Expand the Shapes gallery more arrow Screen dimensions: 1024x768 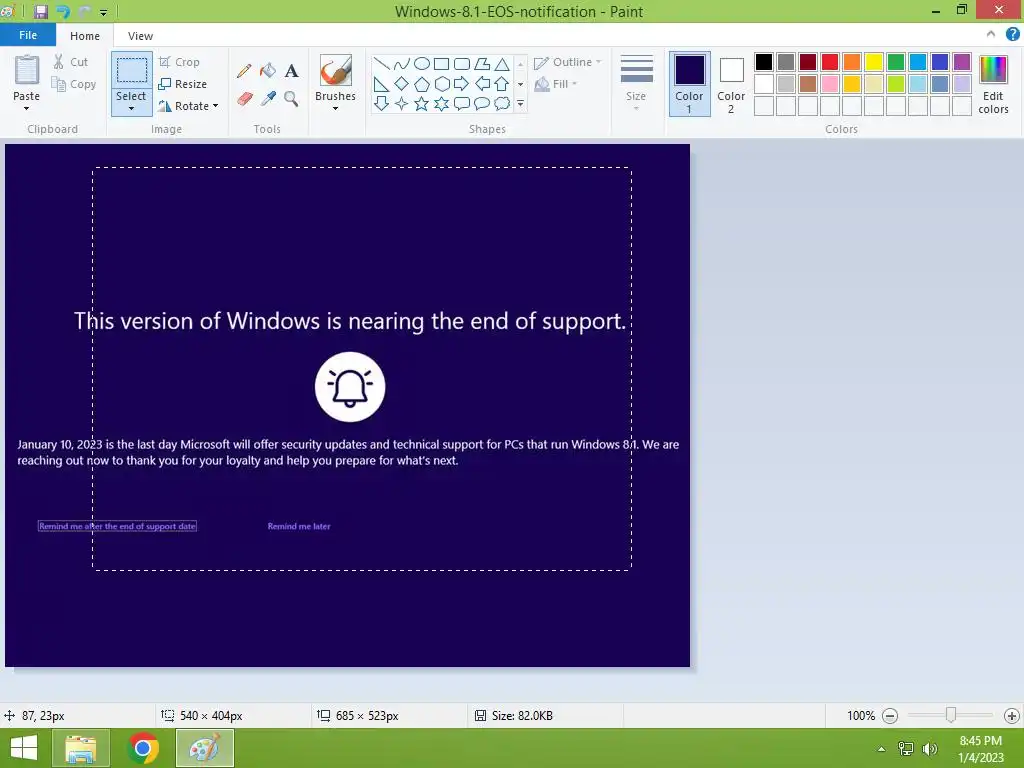click(520, 104)
